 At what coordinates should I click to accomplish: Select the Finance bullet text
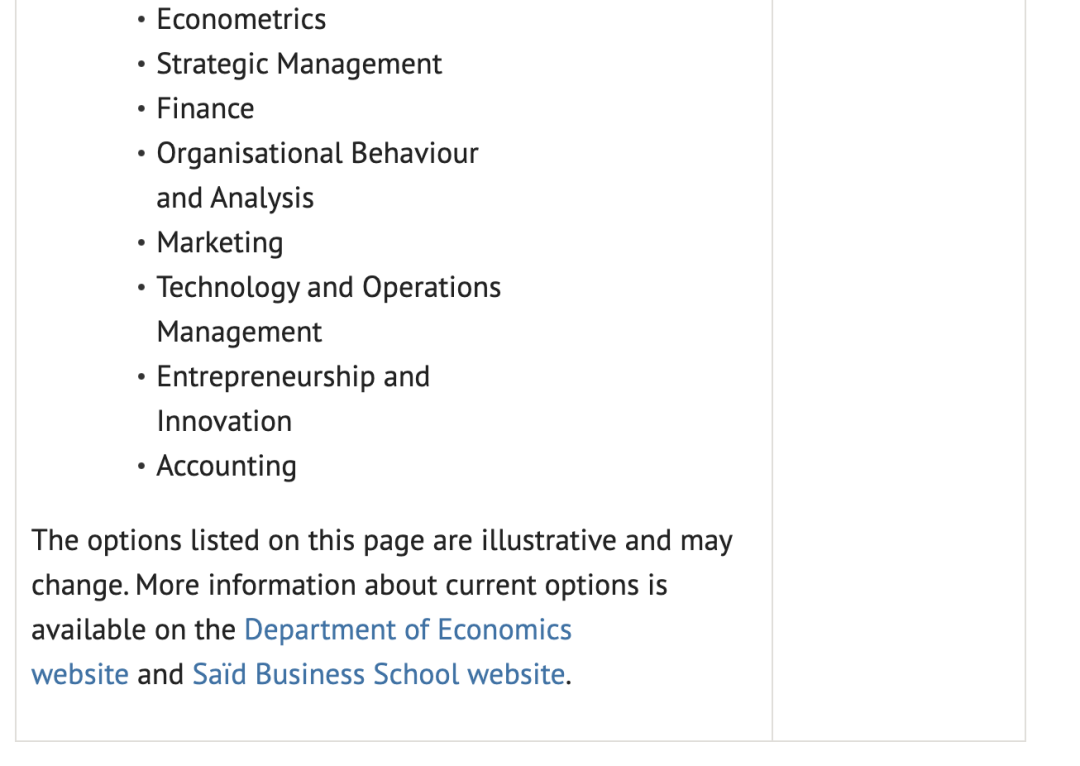(x=205, y=109)
